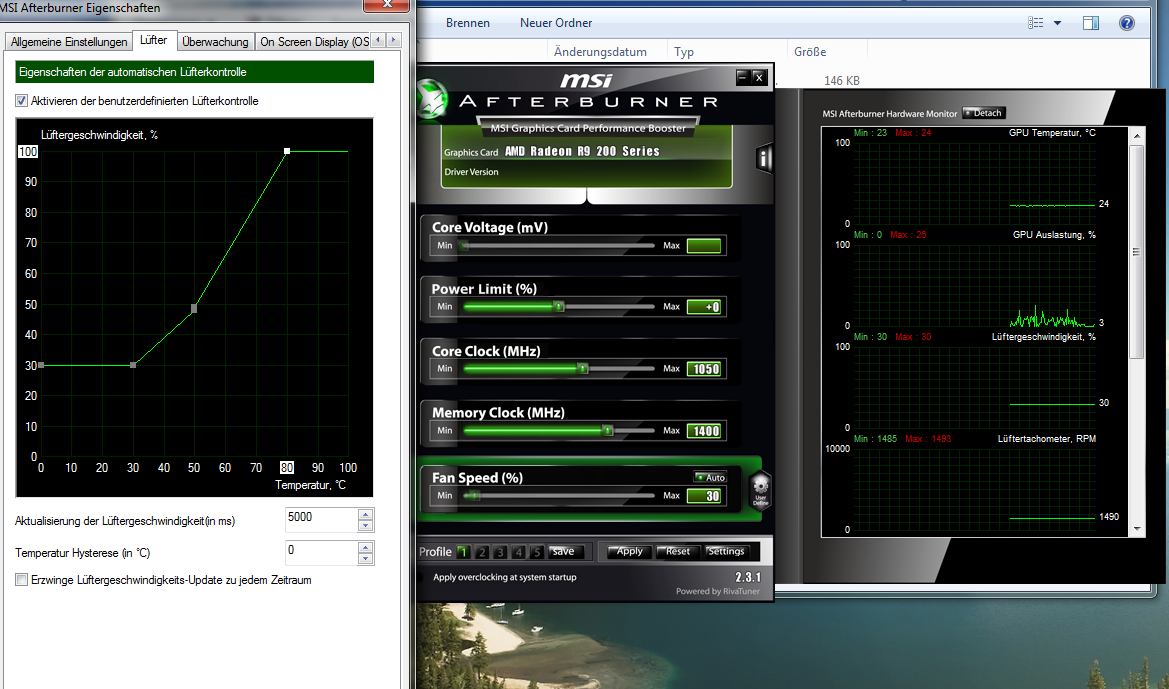Open the Explorer help question mark icon
This screenshot has height=689, width=1169.
click(1127, 23)
